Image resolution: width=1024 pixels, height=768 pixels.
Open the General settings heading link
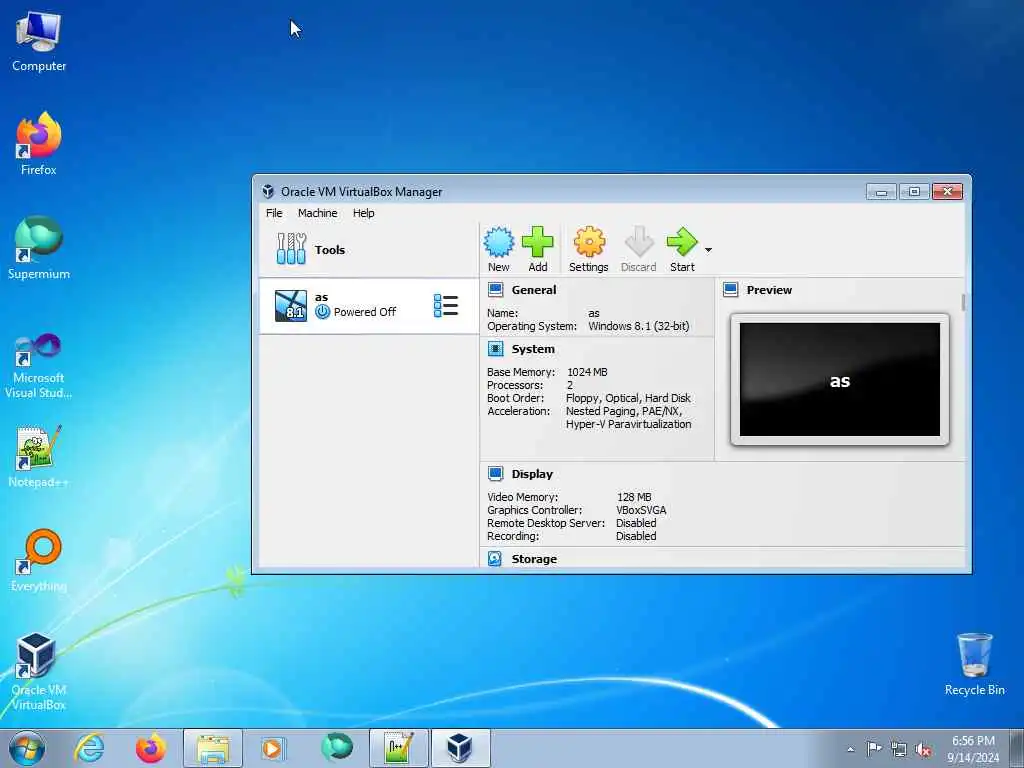tap(534, 290)
